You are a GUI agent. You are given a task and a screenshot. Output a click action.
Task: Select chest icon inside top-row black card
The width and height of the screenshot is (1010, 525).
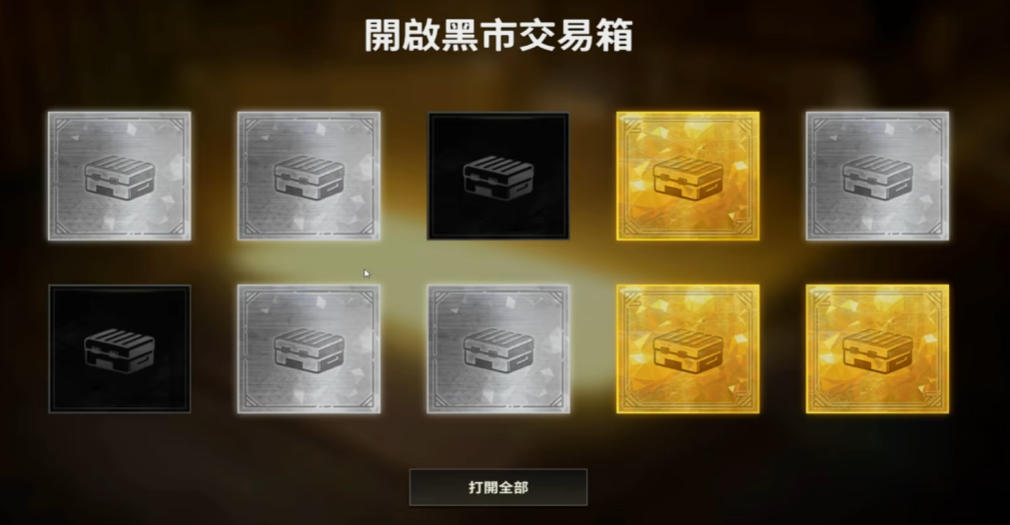click(x=498, y=178)
